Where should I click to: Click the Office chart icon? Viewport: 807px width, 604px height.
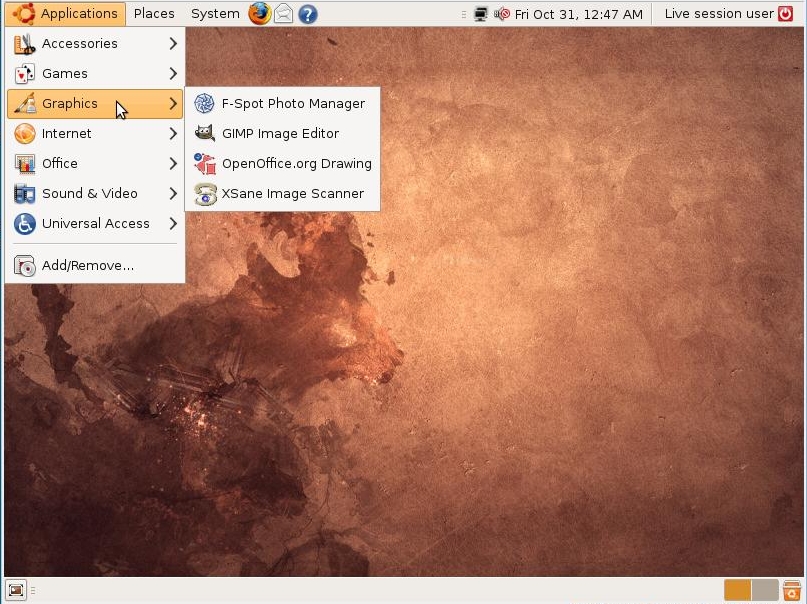[x=24, y=164]
